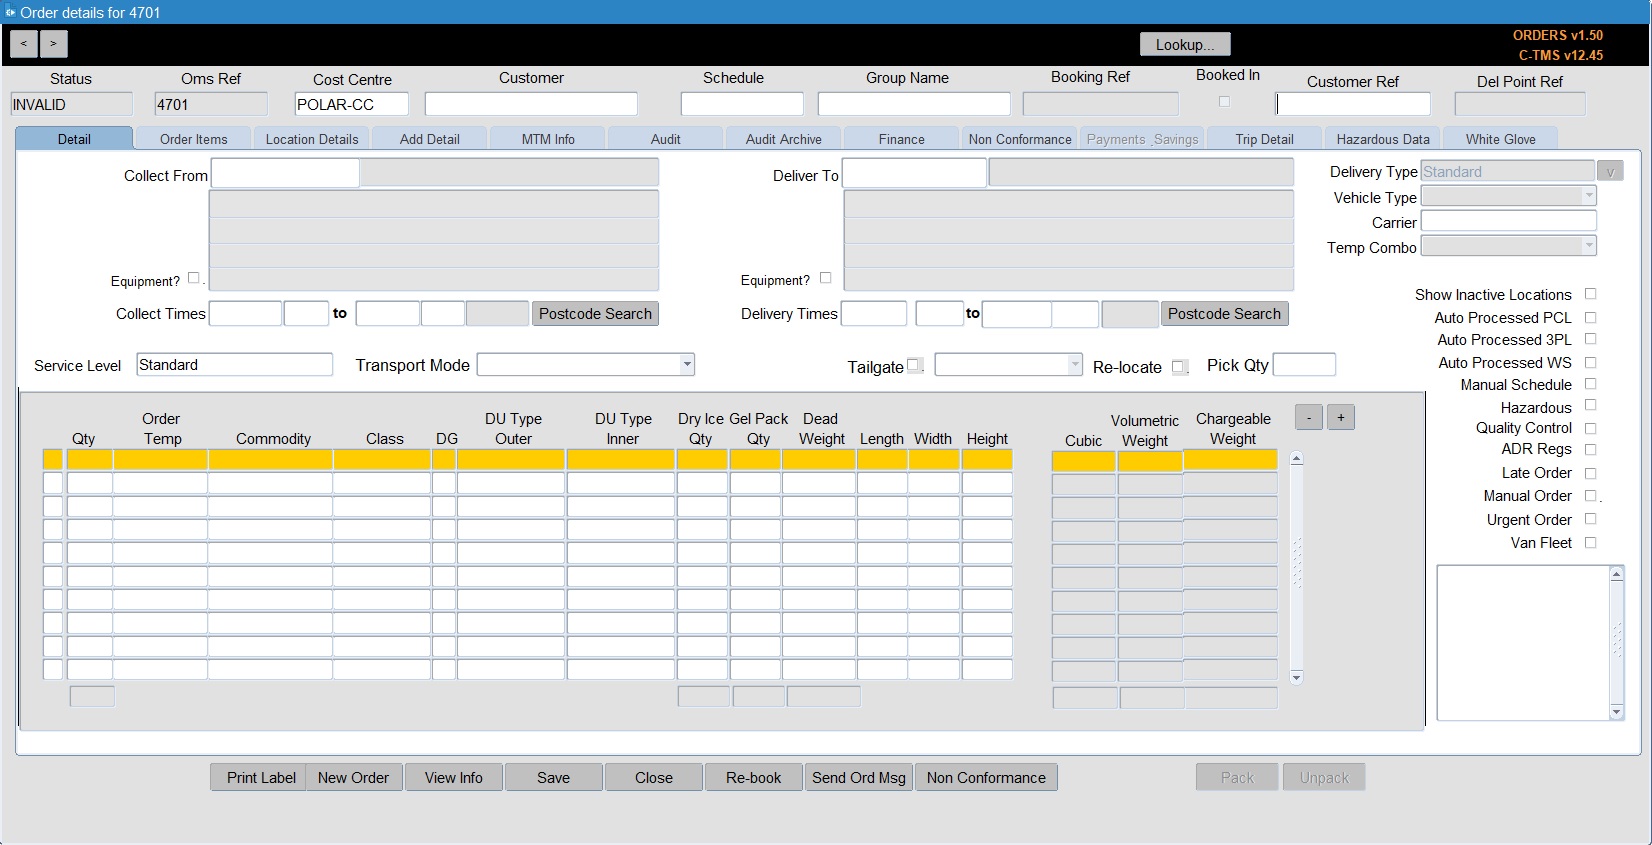Open the Hazardous Data tab
This screenshot has width=1652, height=845.
point(1383,139)
